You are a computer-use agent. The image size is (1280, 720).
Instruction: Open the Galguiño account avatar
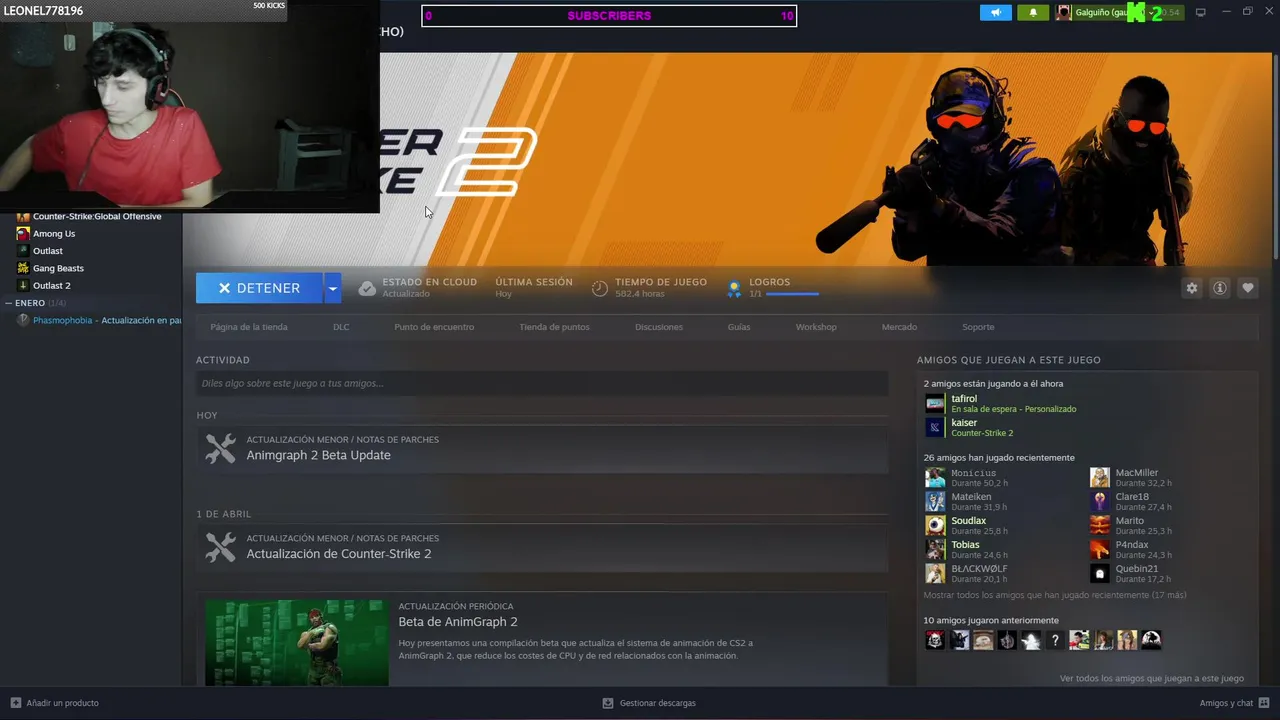(x=1064, y=12)
